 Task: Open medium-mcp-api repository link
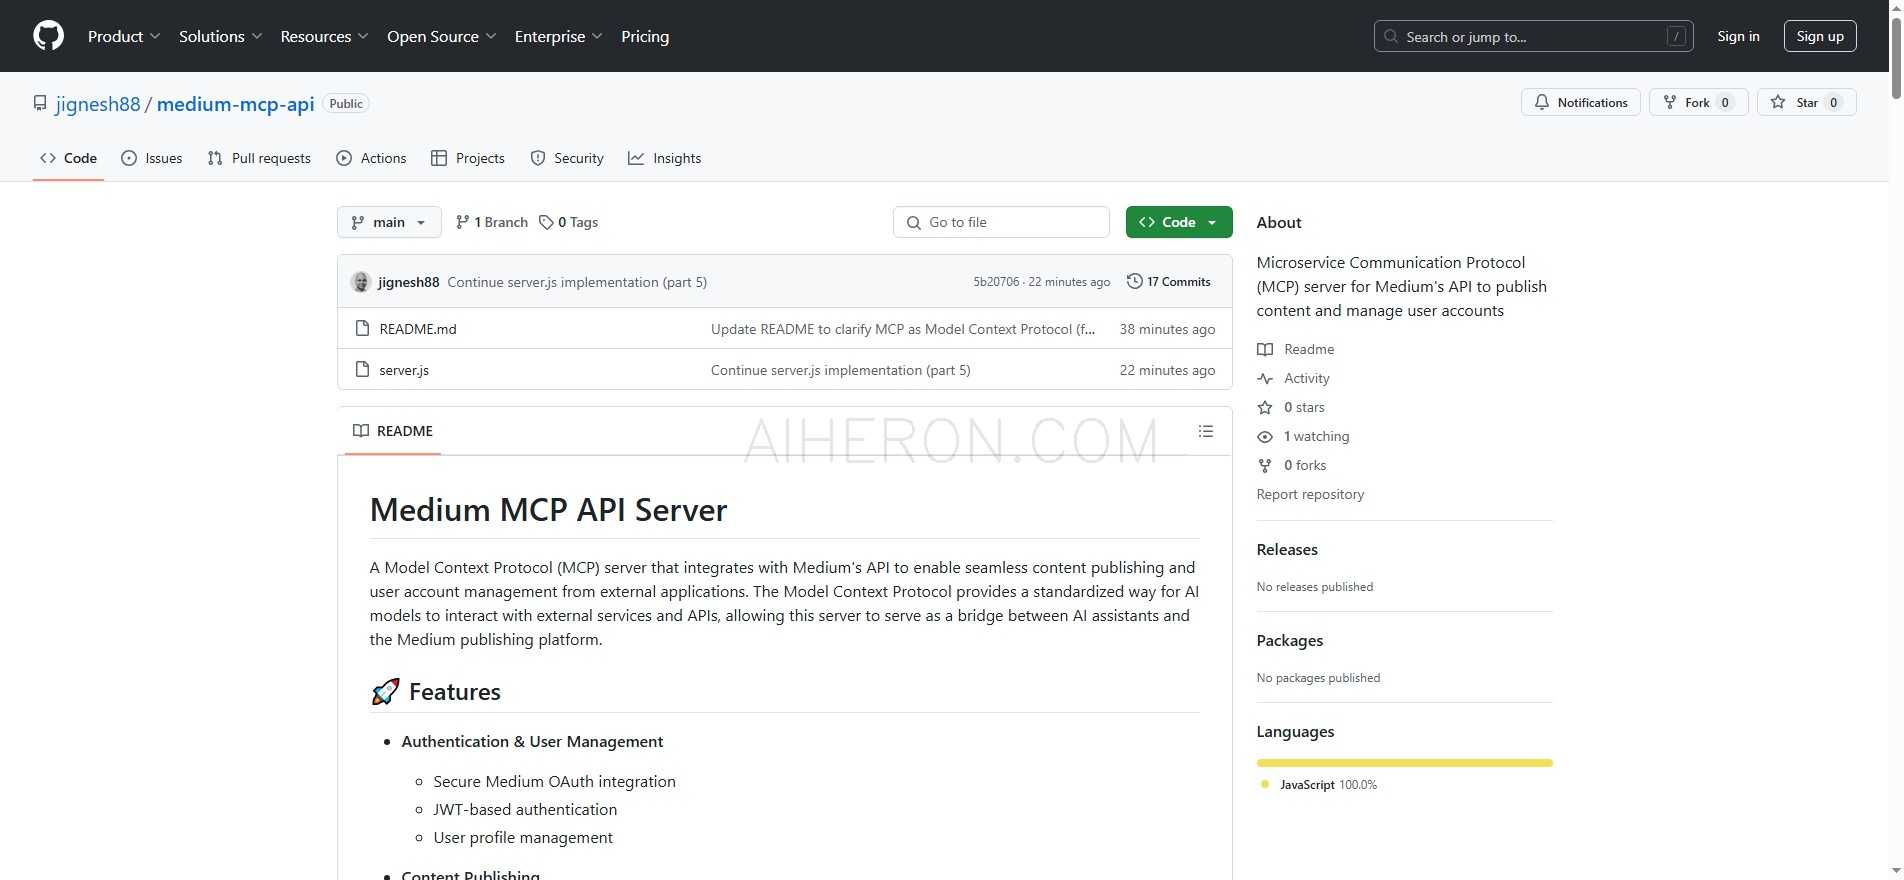[235, 104]
